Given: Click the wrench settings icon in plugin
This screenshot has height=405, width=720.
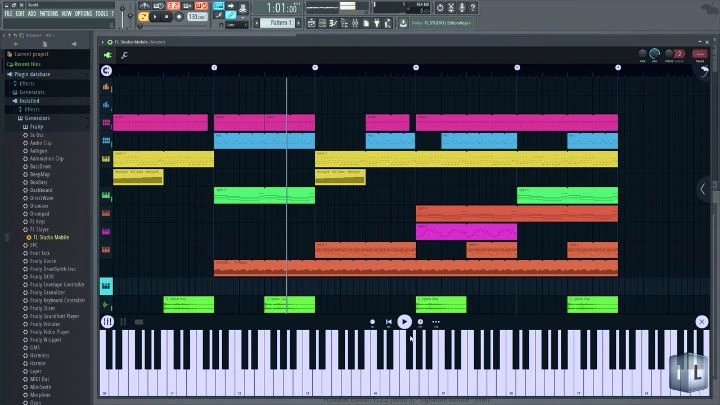Looking at the screenshot, I should coord(124,56).
